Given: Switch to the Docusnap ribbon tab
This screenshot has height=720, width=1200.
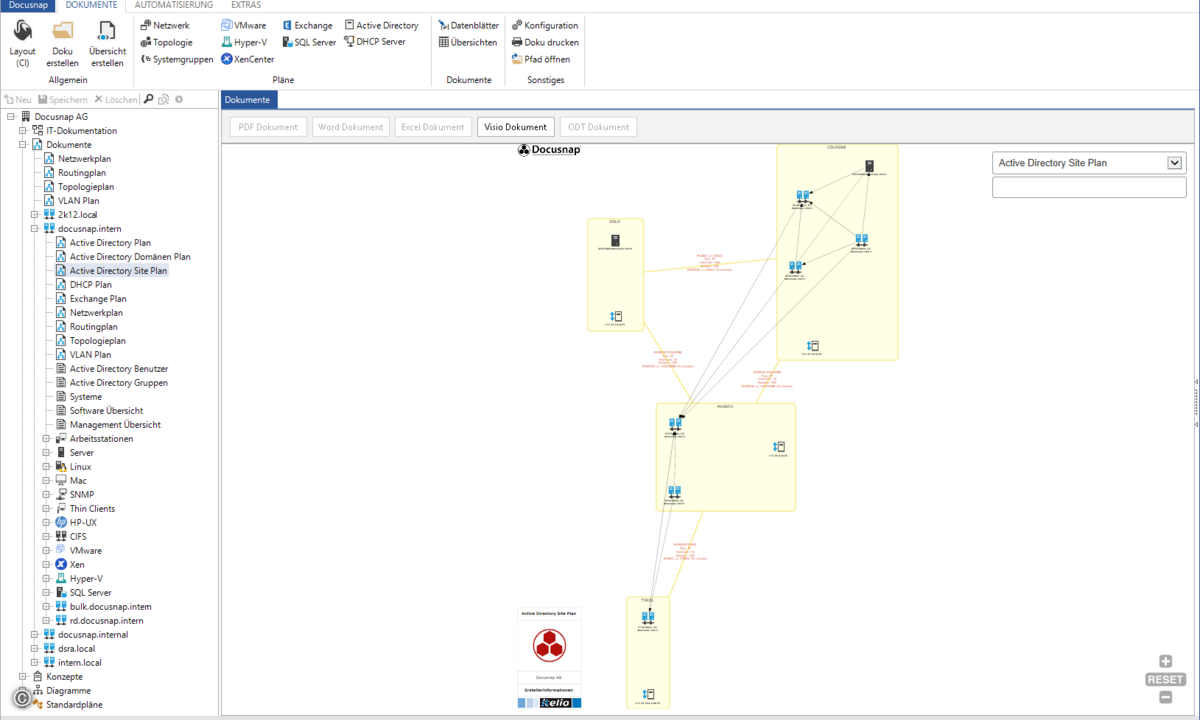Looking at the screenshot, I should (29, 5).
